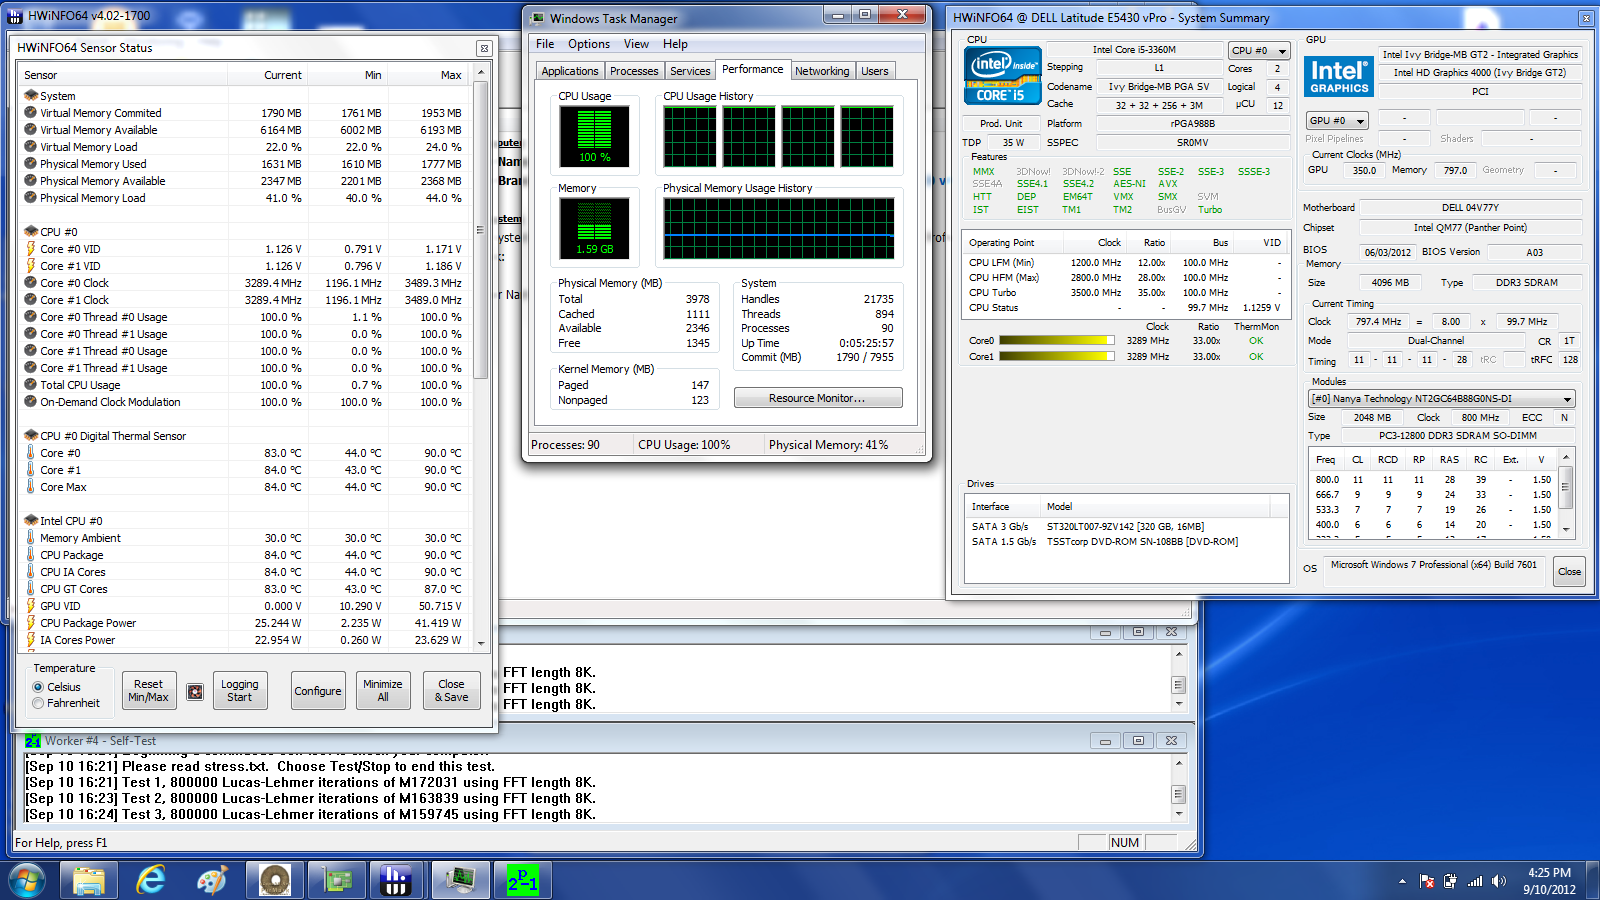Click the Reset Min/Max button
The image size is (1600, 900).
pyautogui.click(x=148, y=691)
